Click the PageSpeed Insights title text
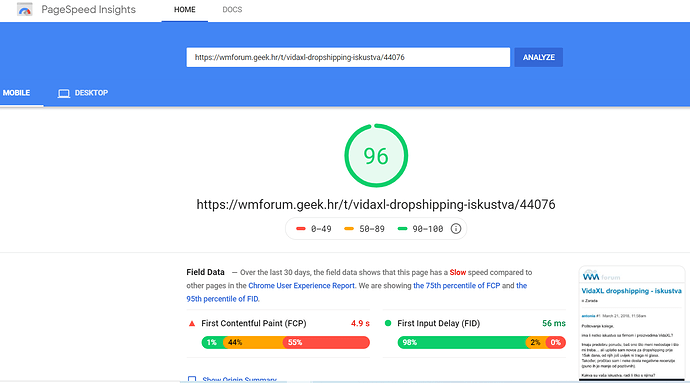This screenshot has width=690, height=383. pyautogui.click(x=88, y=10)
